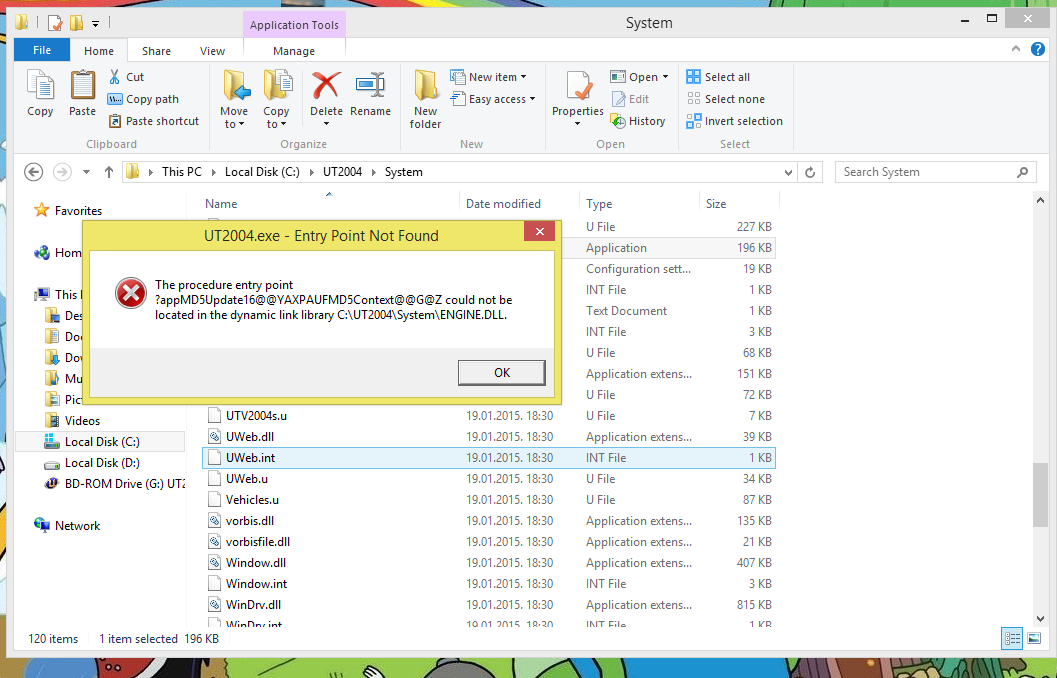The width and height of the screenshot is (1057, 678).
Task: Click the Back navigation arrow
Action: tap(34, 172)
